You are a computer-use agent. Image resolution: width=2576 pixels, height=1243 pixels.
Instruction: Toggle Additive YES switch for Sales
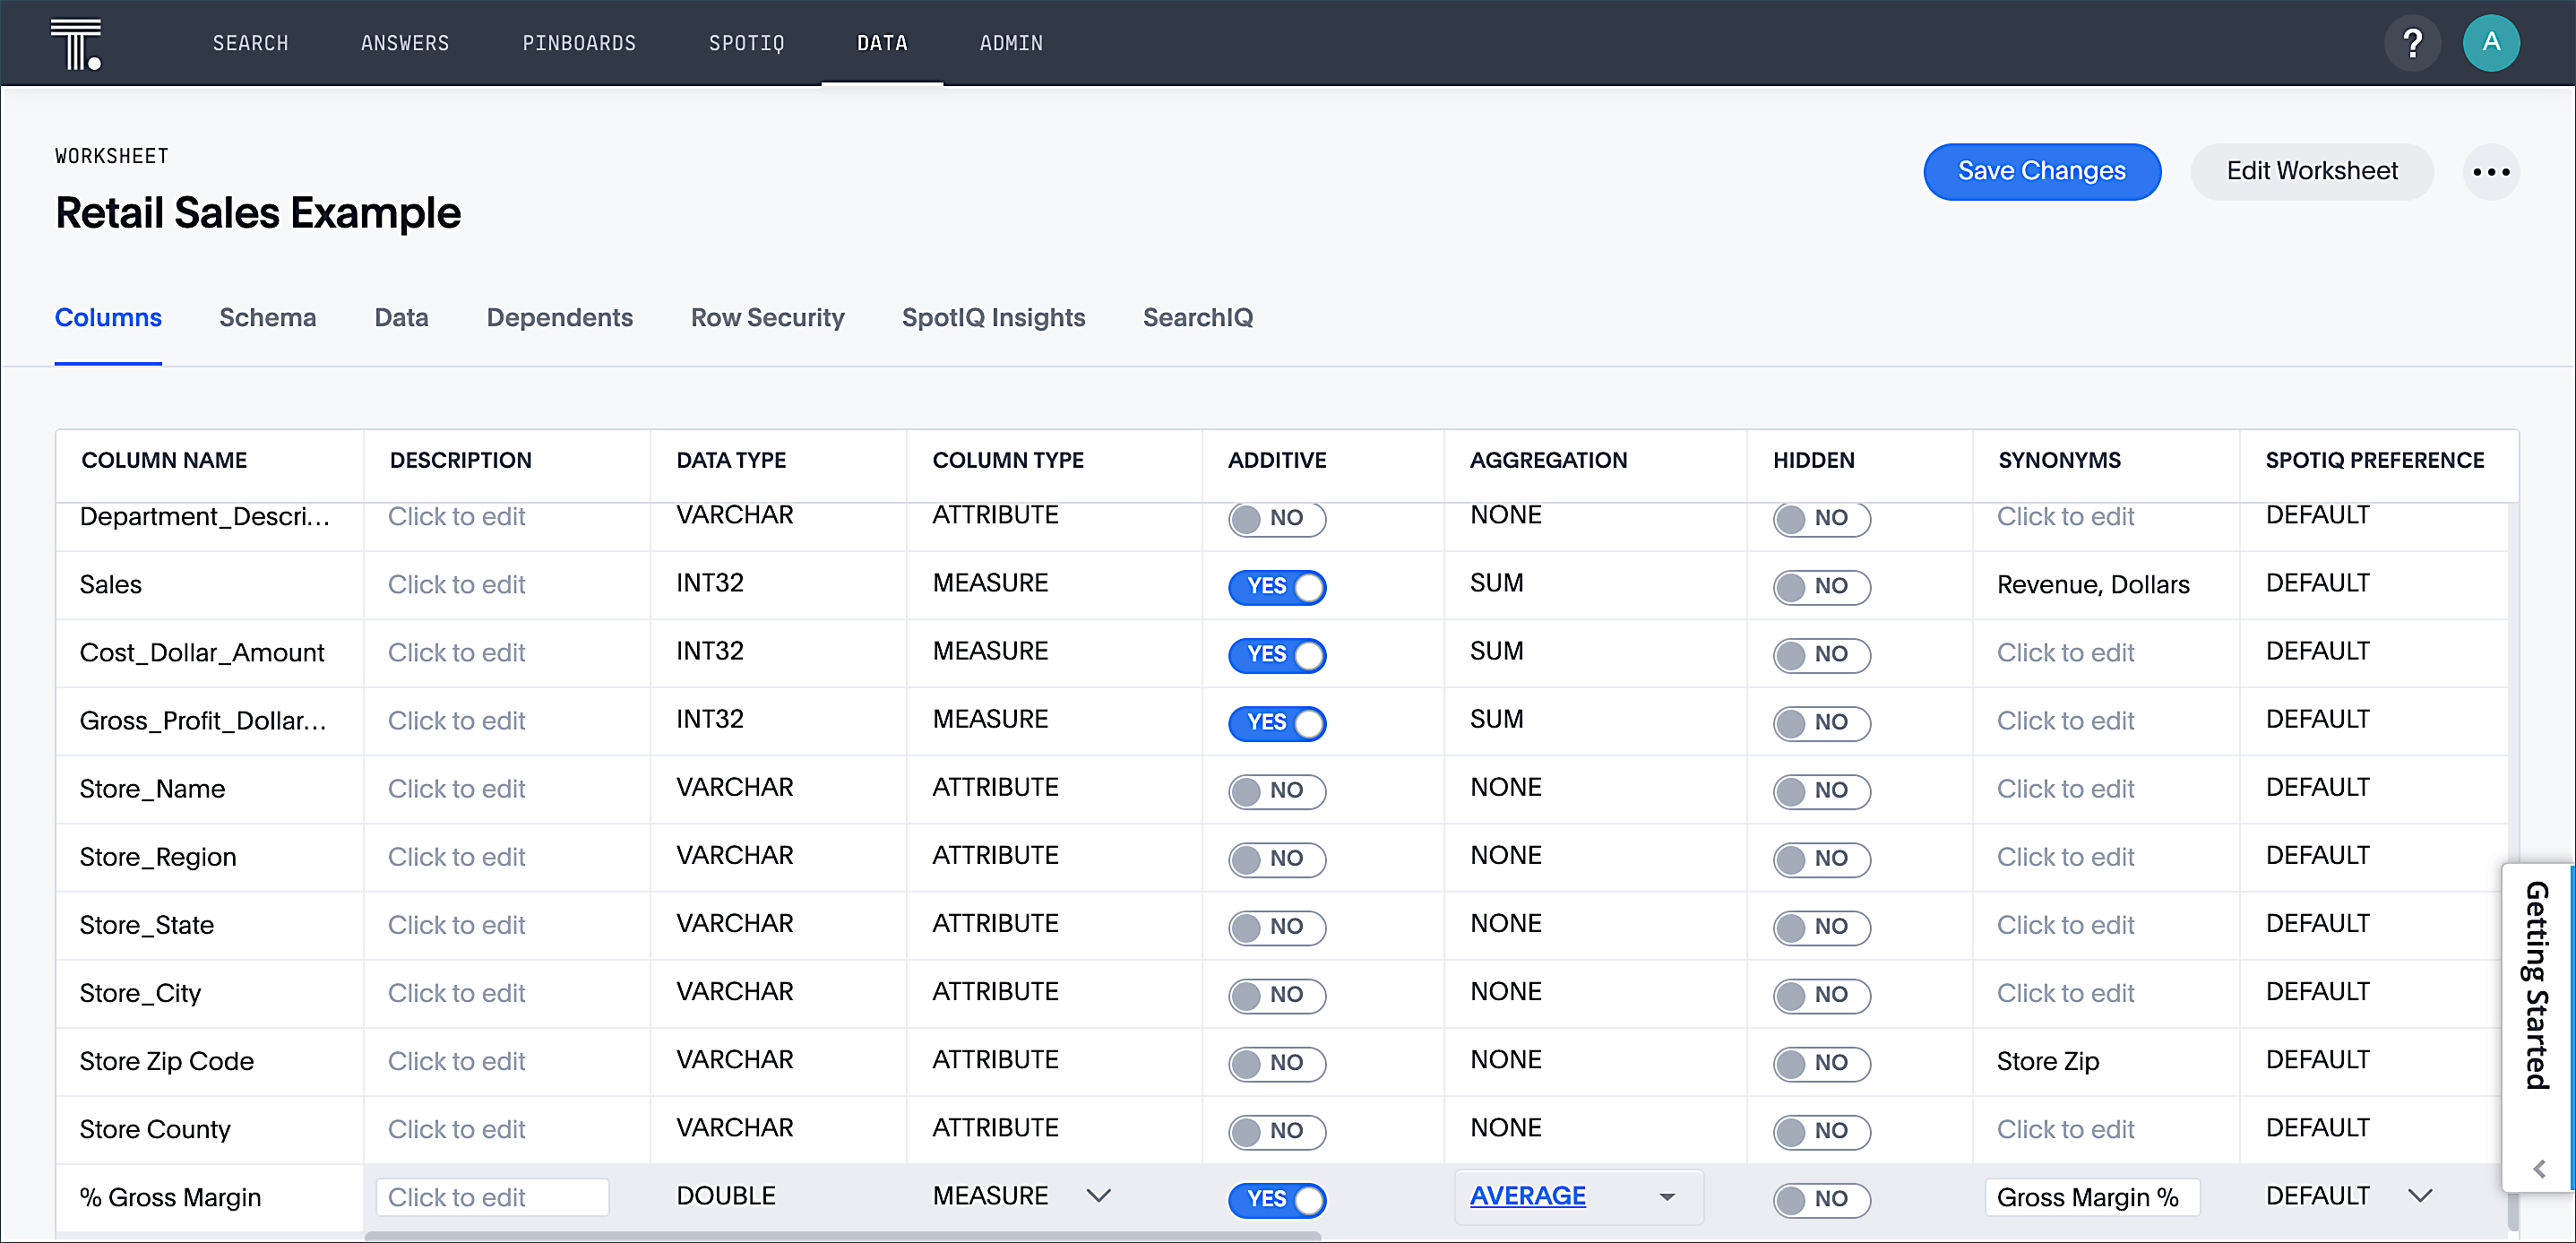[1278, 587]
